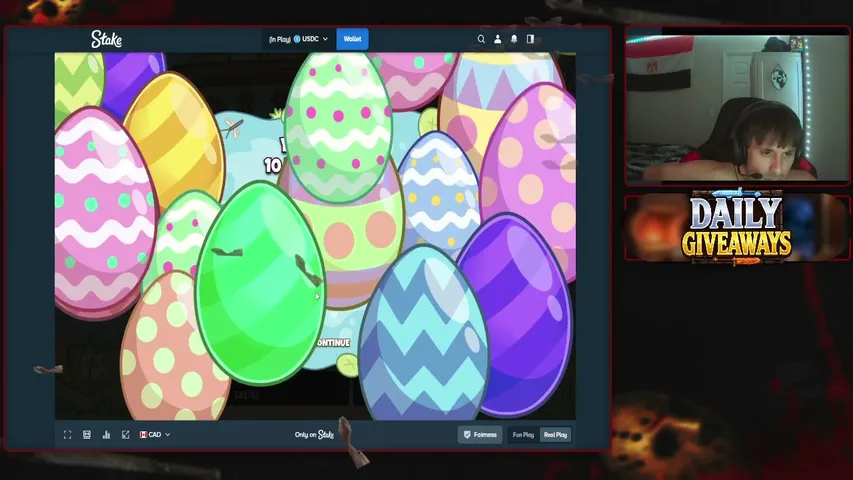This screenshot has height=480, width=853.
Task: Open the CAD currency dropdown
Action: pyautogui.click(x=155, y=435)
